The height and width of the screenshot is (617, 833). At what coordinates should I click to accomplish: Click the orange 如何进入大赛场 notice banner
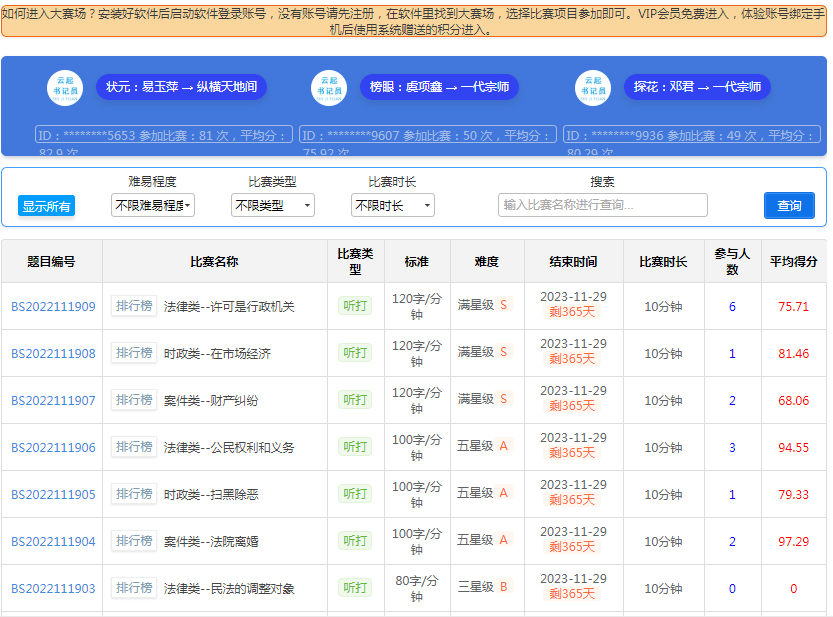pyautogui.click(x=414, y=21)
